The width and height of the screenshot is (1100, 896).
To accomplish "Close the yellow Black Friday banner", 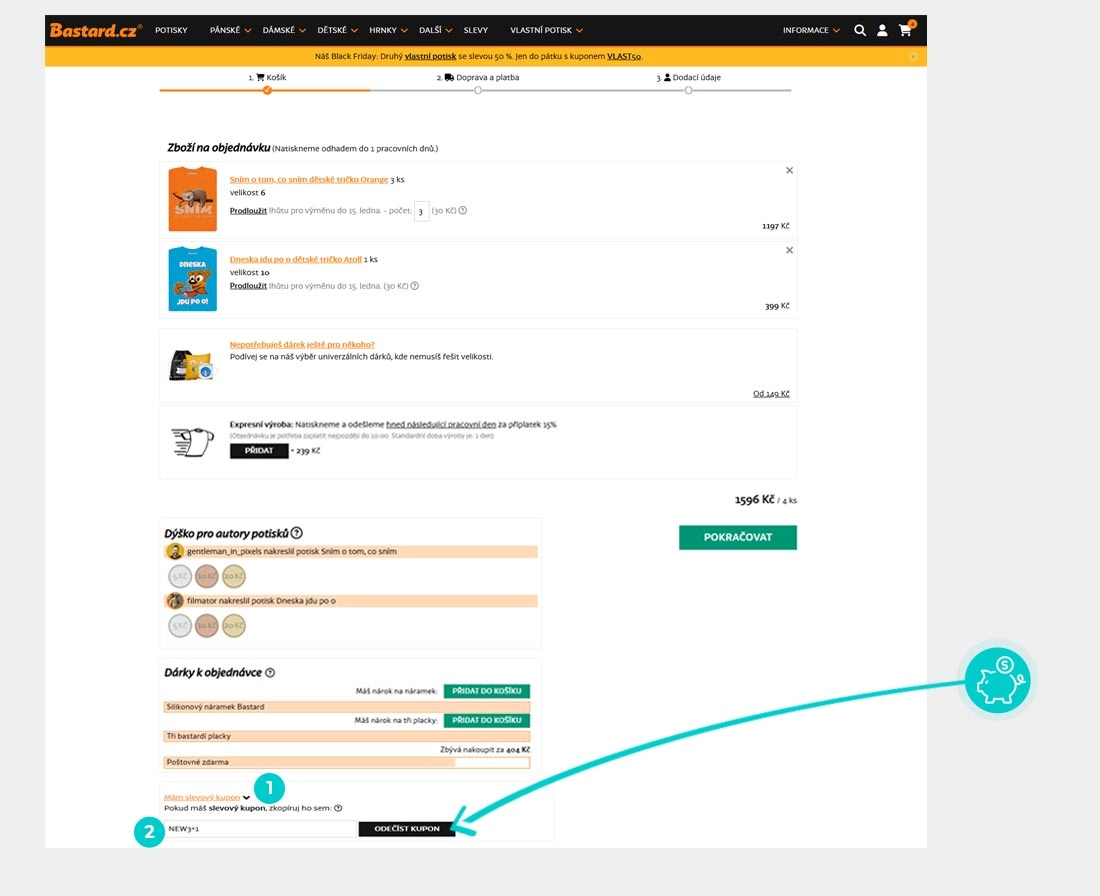I will 913,57.
